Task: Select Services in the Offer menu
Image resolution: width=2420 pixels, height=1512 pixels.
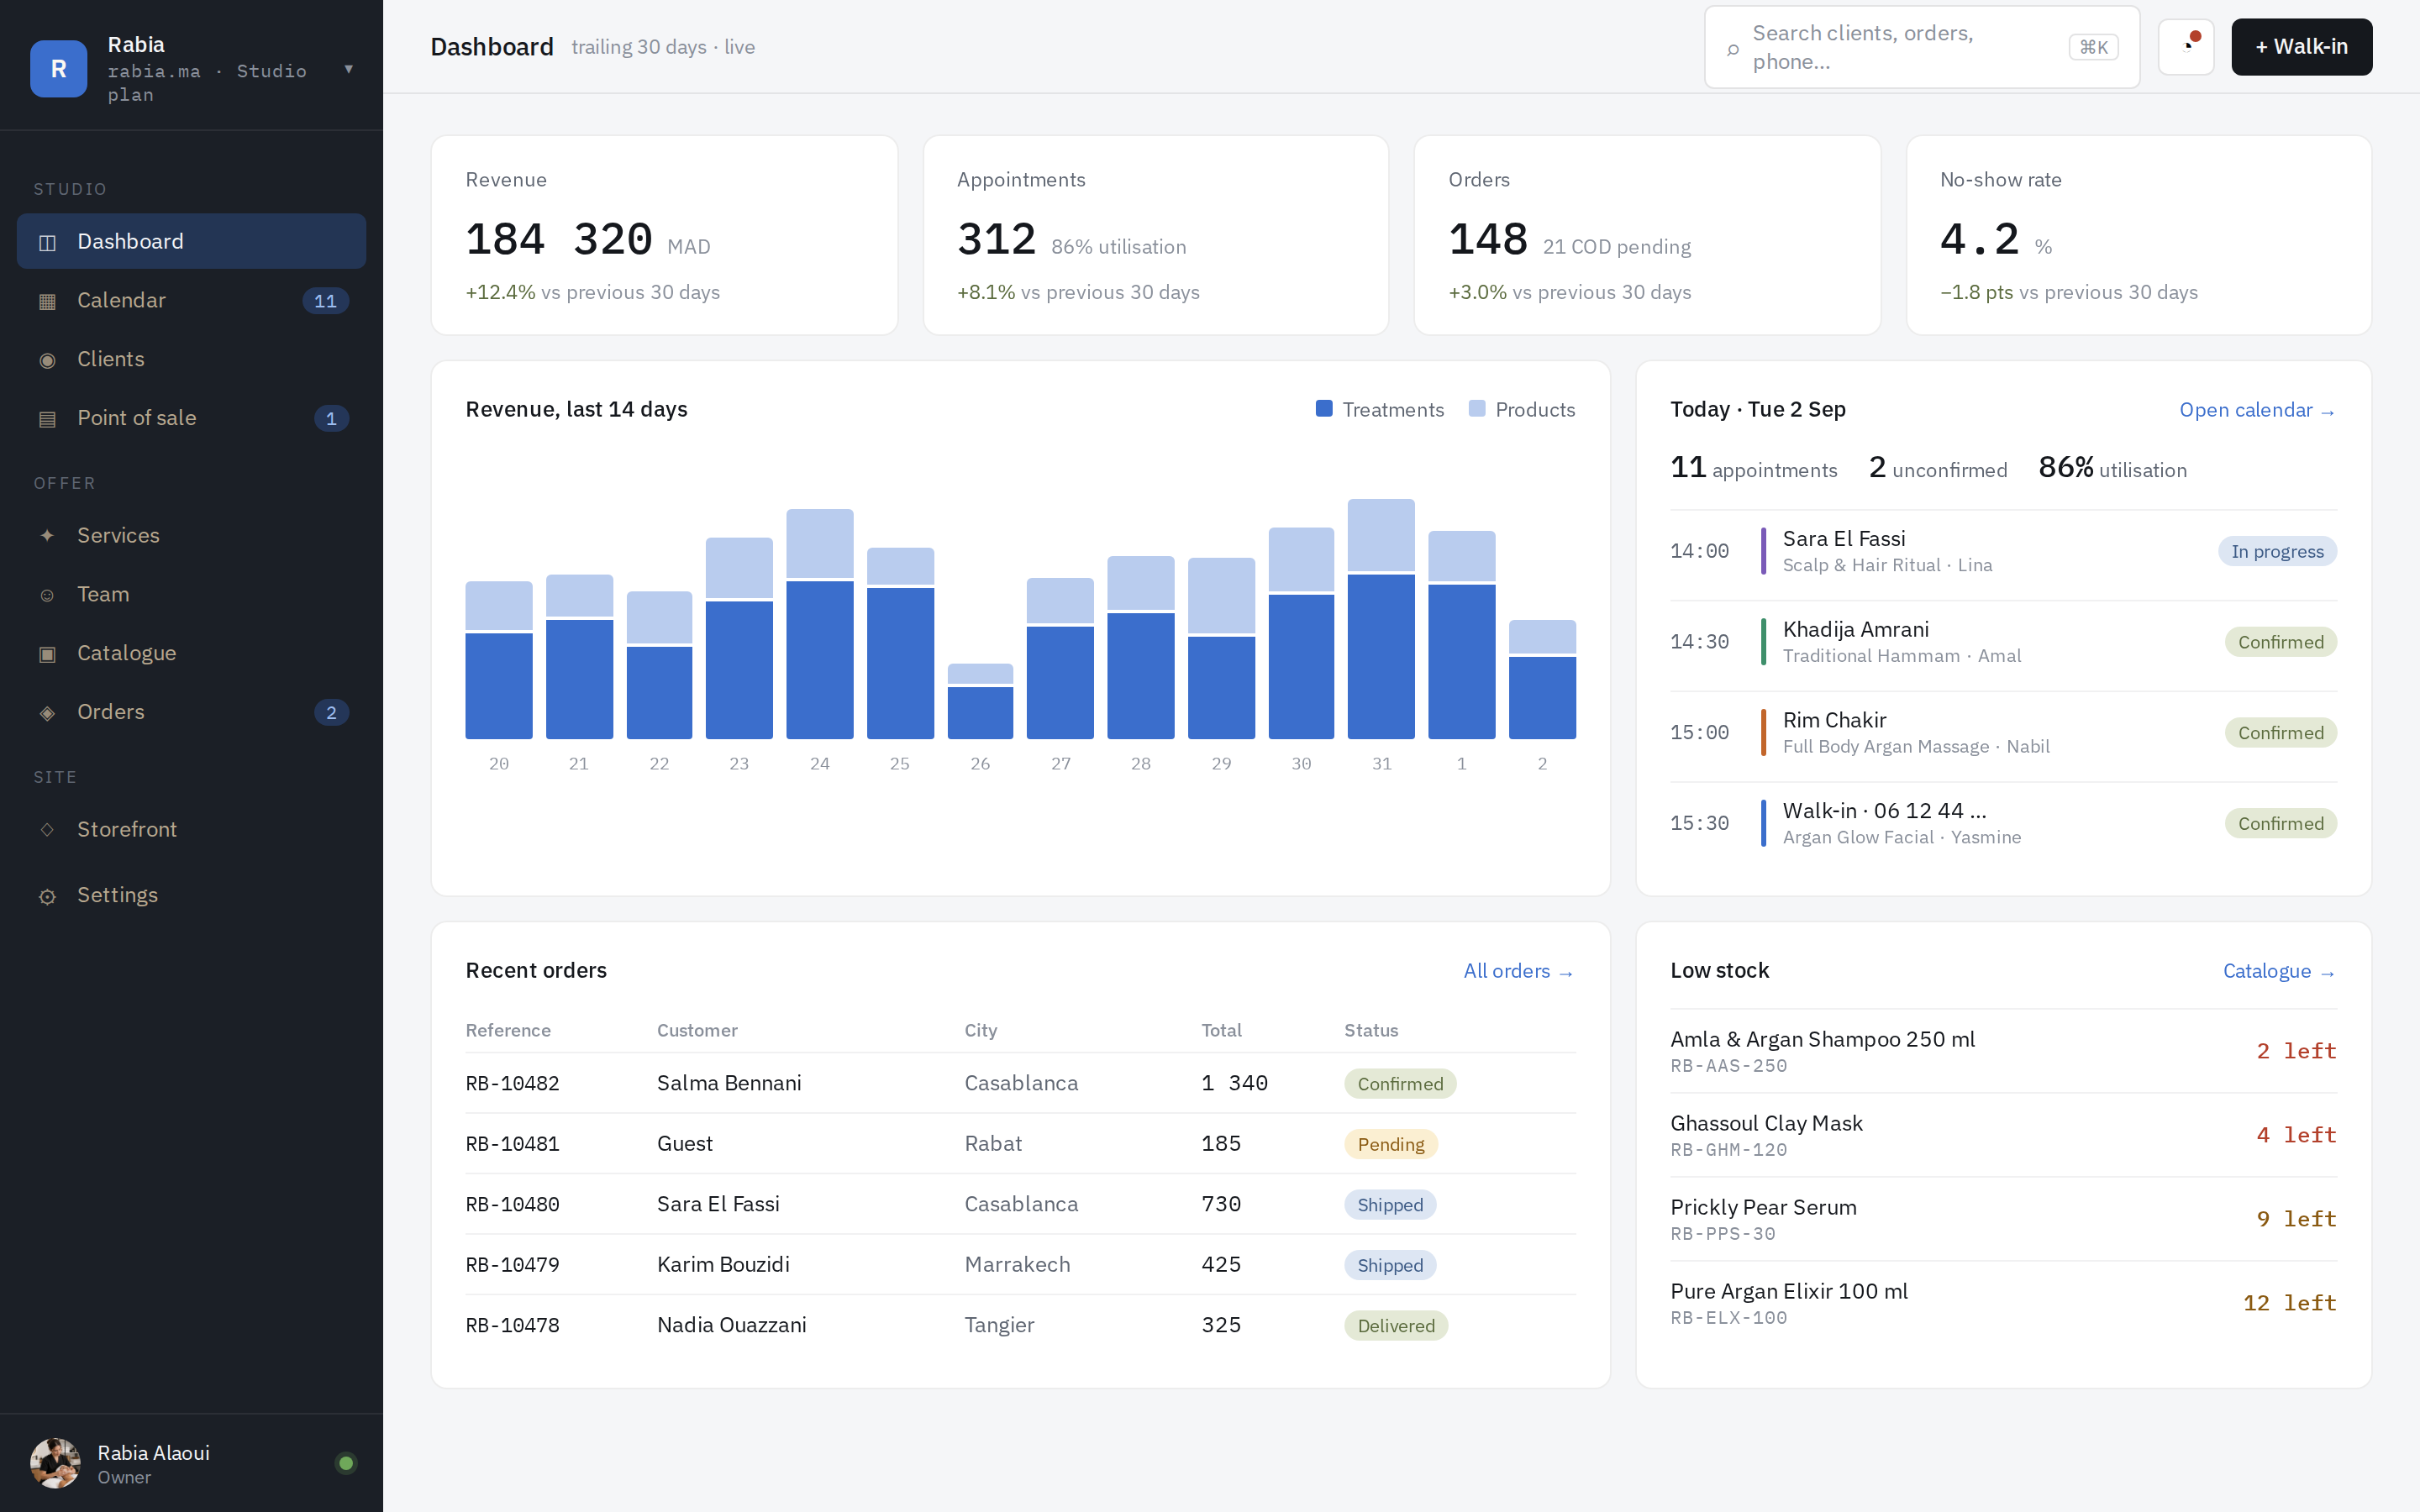Action: [x=191, y=536]
